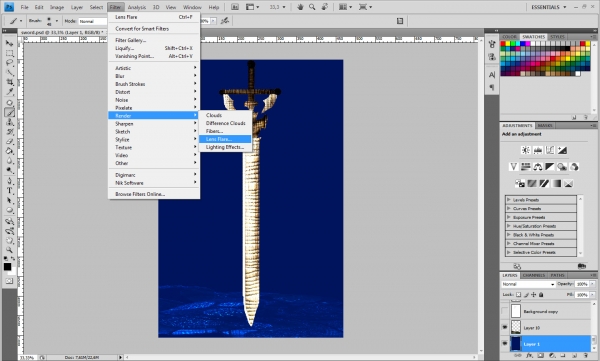Select Layer 1 thumbnail
Viewport: 600px width, 361px height.
(x=516, y=344)
